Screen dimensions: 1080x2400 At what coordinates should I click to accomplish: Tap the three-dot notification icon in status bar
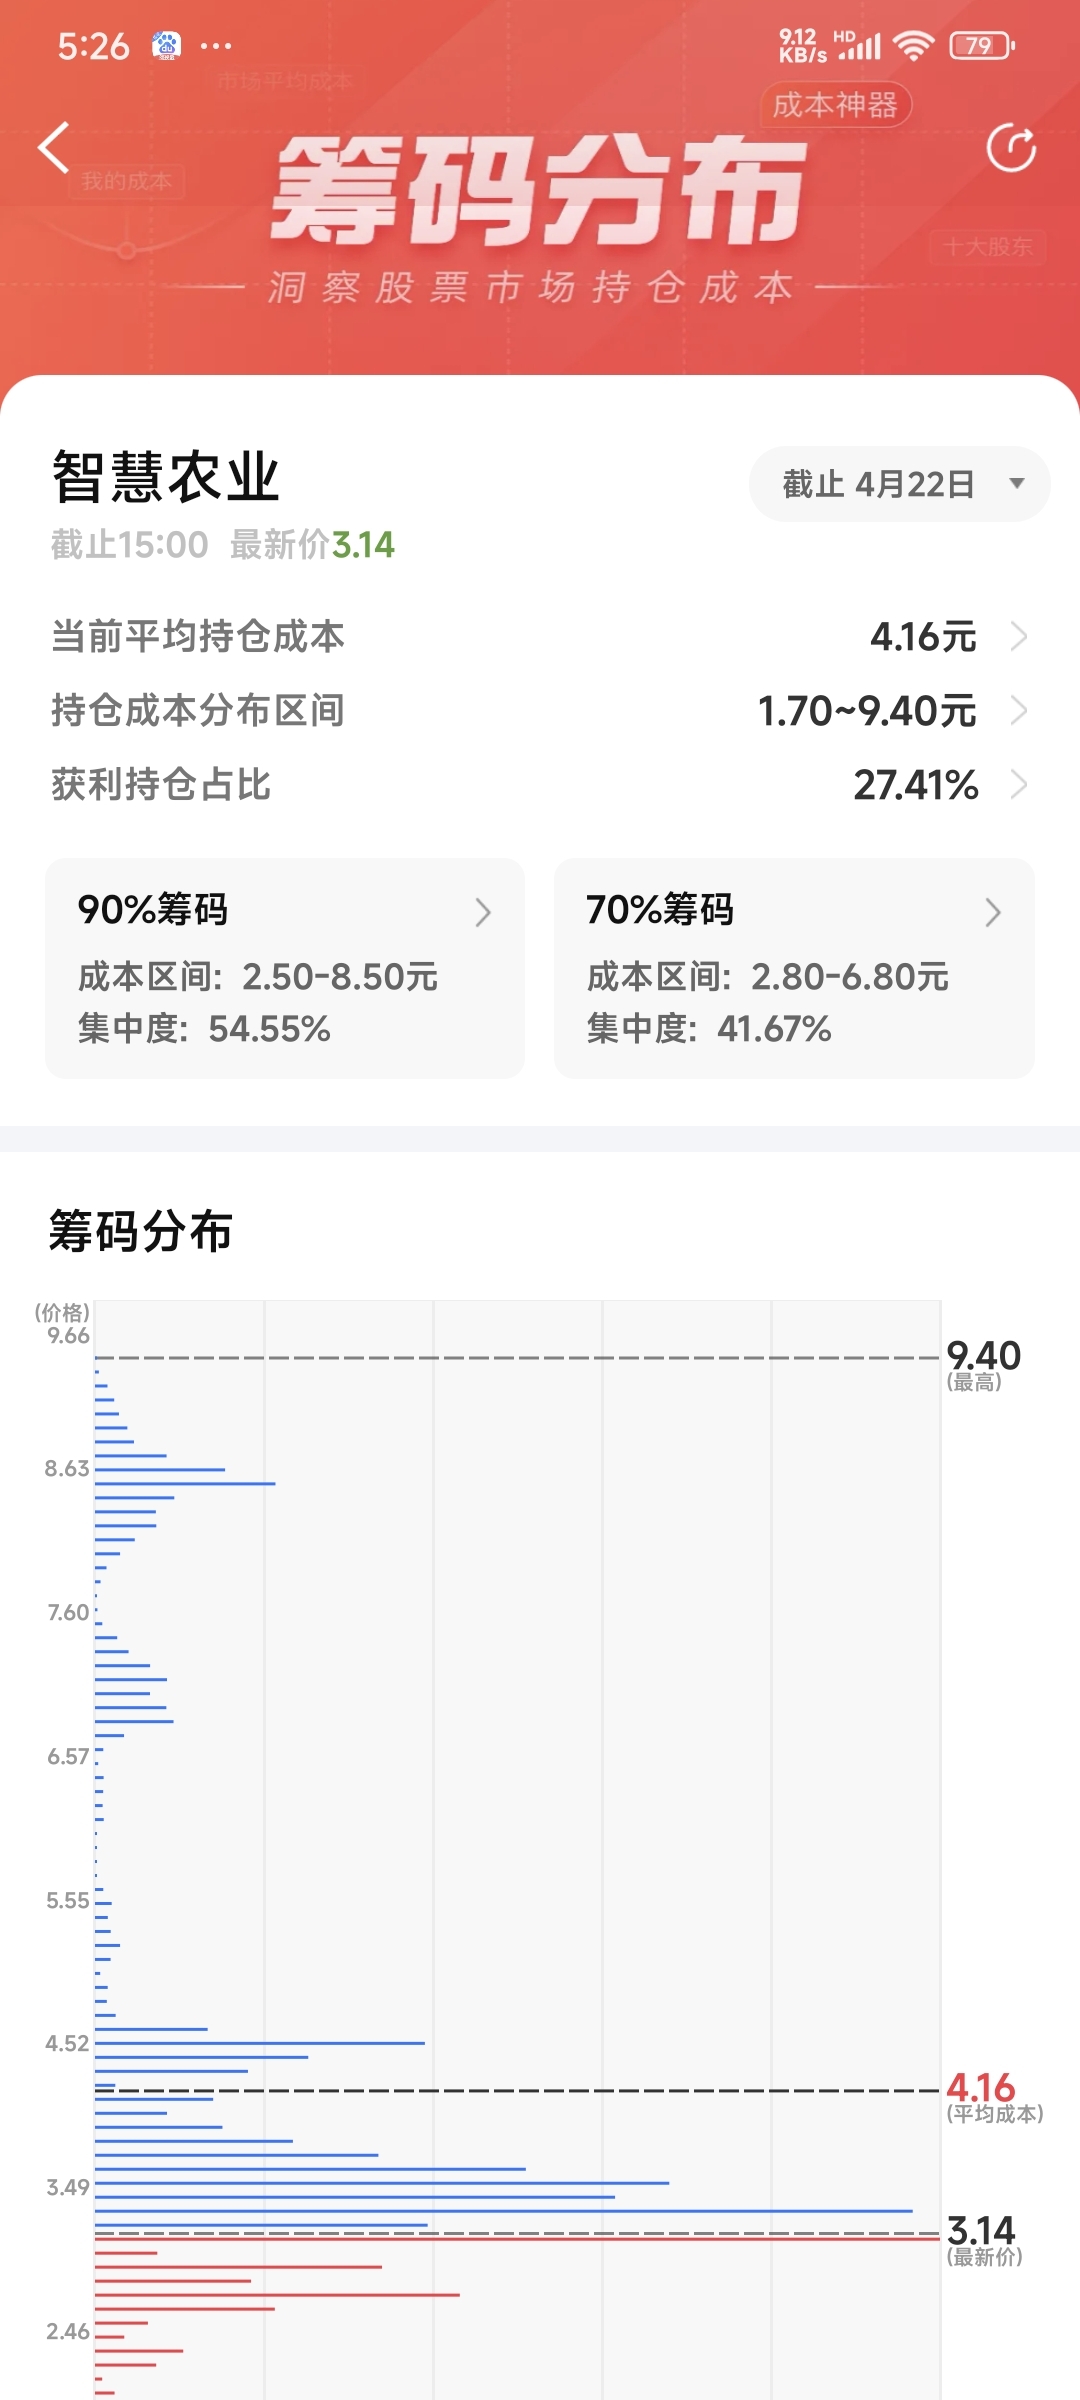pyautogui.click(x=216, y=46)
